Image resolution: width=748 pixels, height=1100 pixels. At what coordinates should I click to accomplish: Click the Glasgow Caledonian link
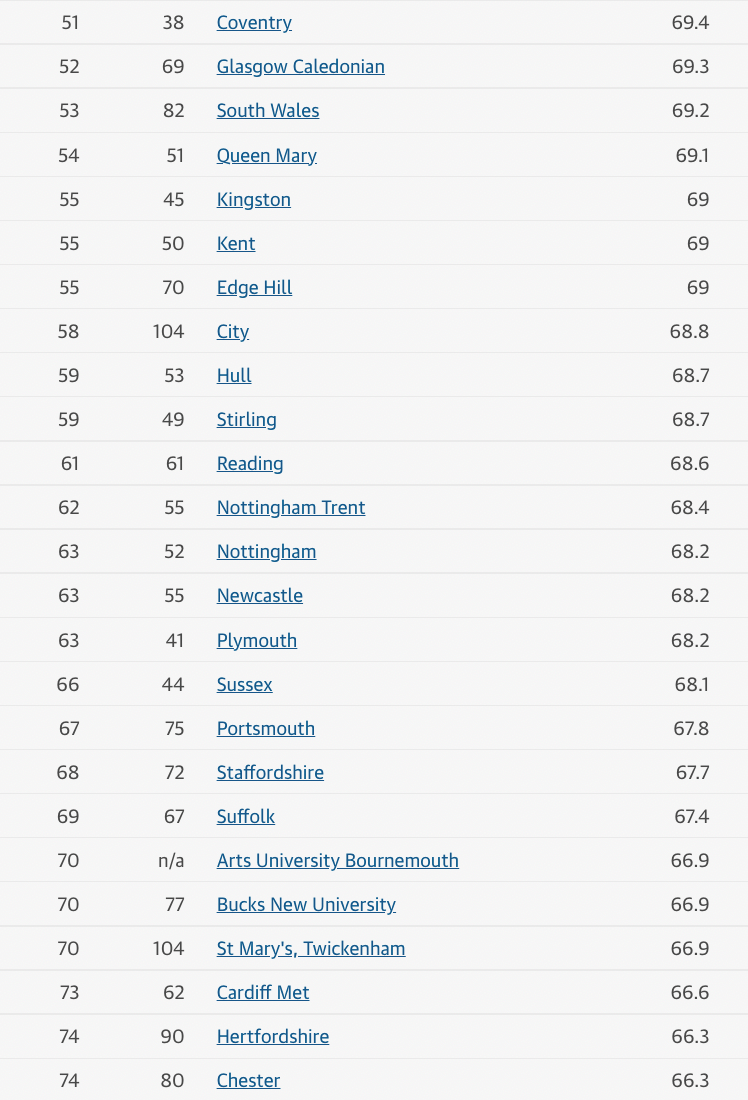click(300, 67)
